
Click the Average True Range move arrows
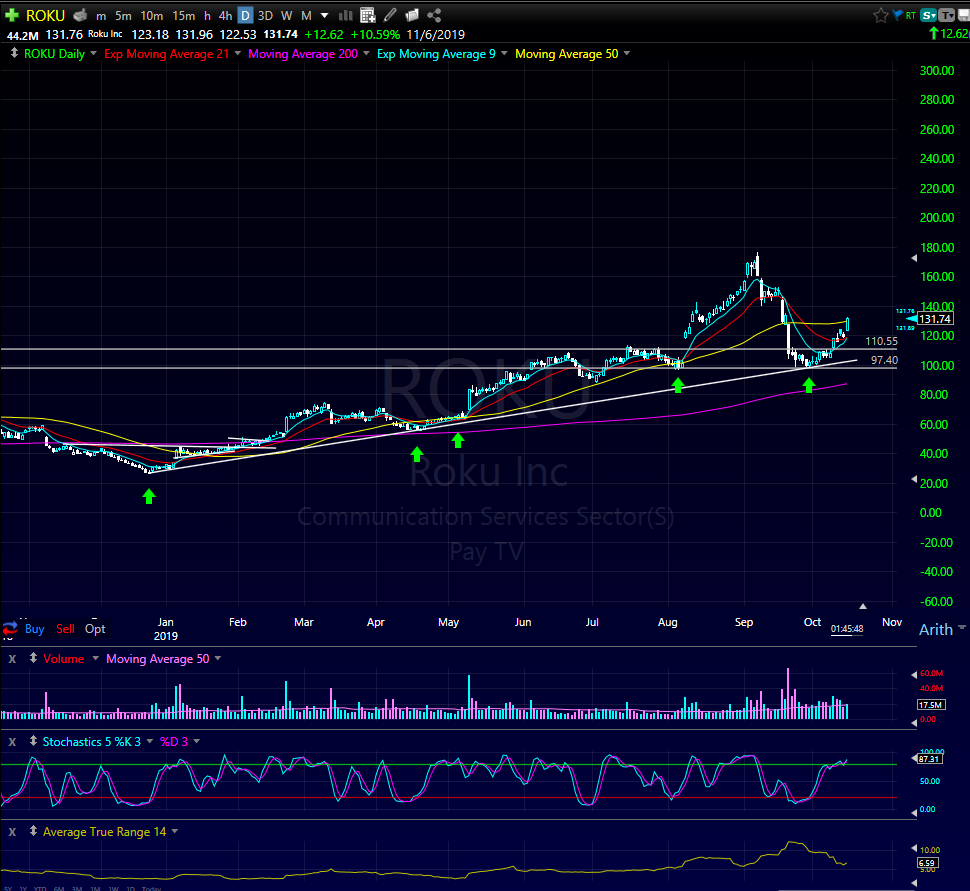click(33, 832)
